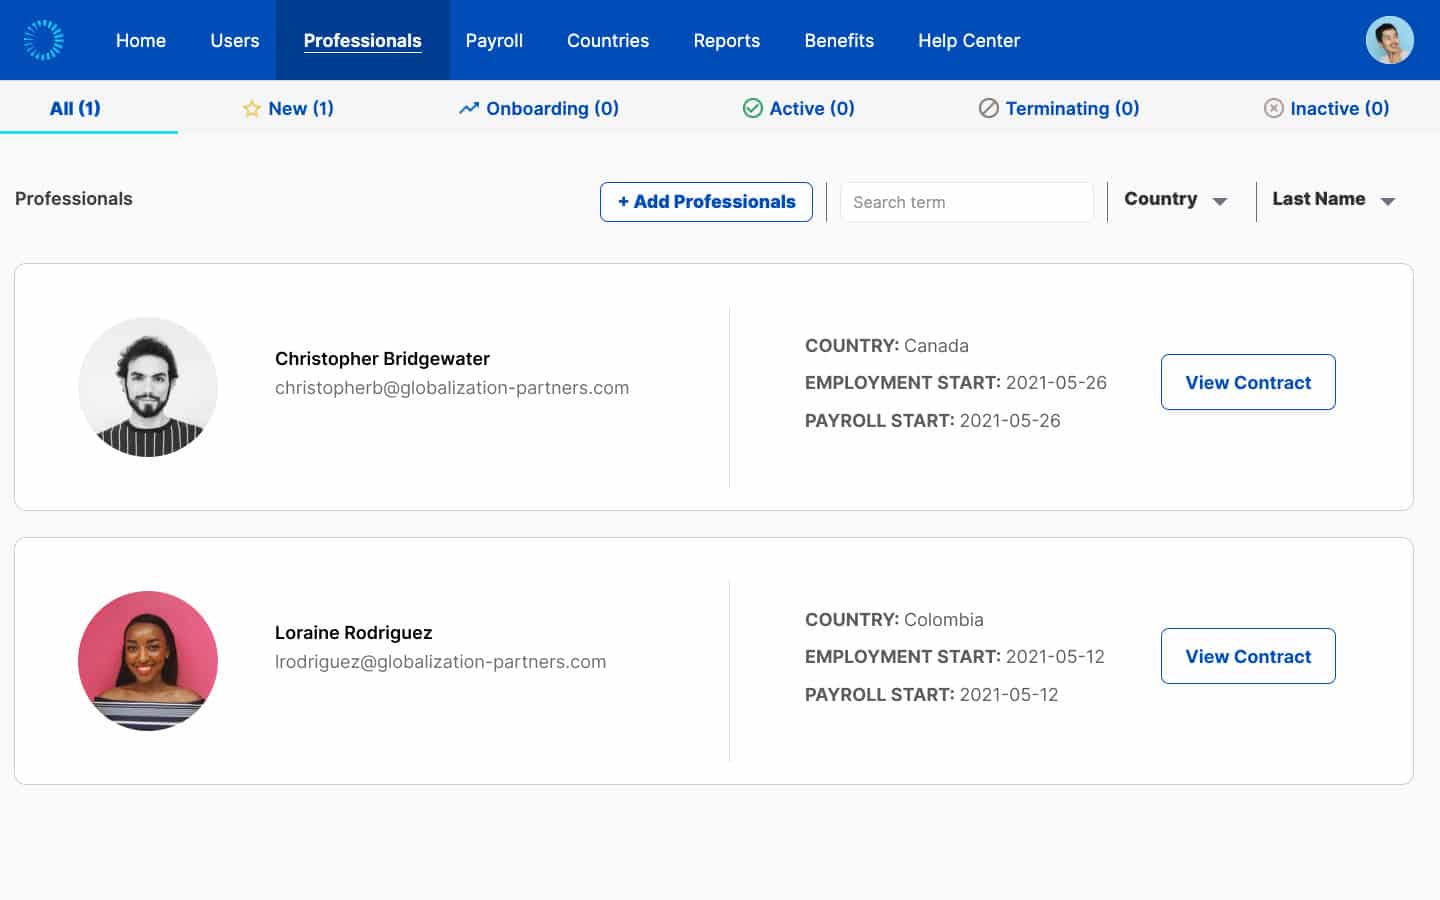The width and height of the screenshot is (1440, 900).
Task: Open the Country filter dropdown
Action: pyautogui.click(x=1175, y=200)
